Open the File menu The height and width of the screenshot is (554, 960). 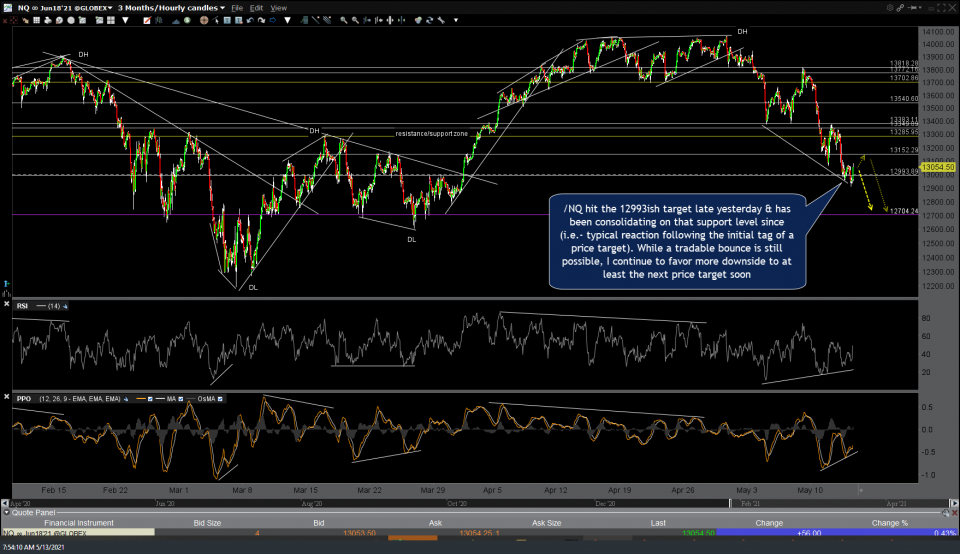(x=237, y=8)
